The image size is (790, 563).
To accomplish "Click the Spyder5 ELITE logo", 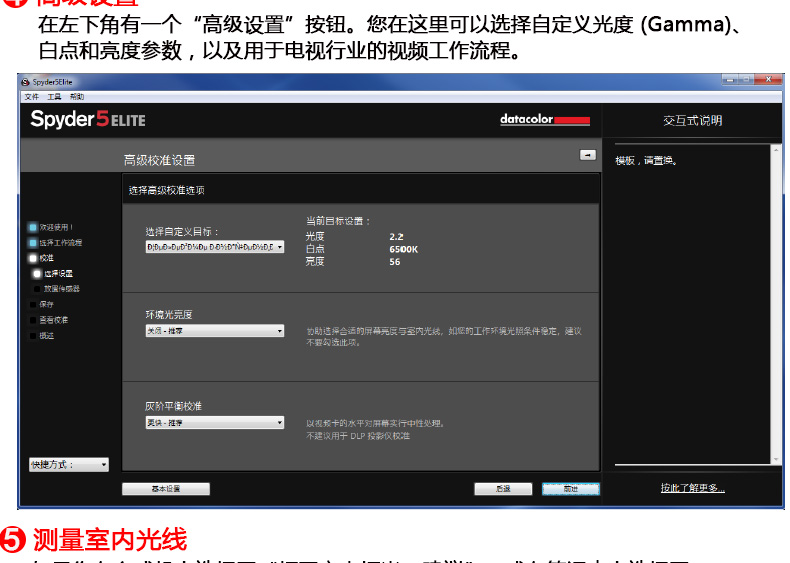I will coord(88,119).
